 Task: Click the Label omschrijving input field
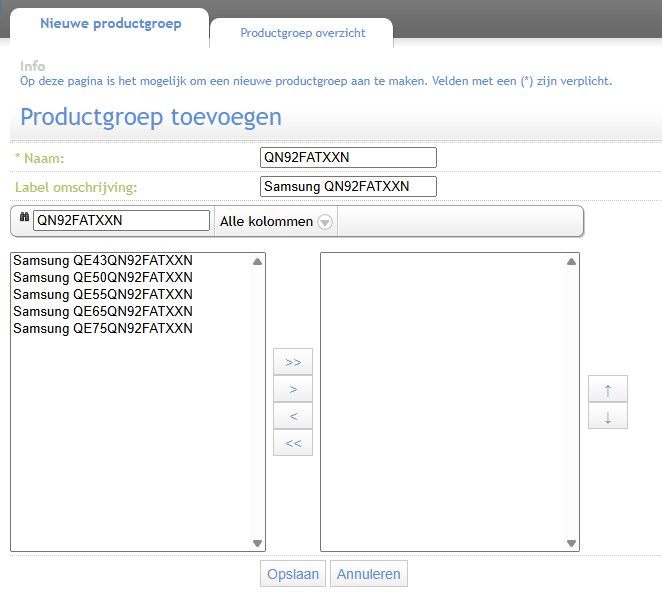coord(348,186)
